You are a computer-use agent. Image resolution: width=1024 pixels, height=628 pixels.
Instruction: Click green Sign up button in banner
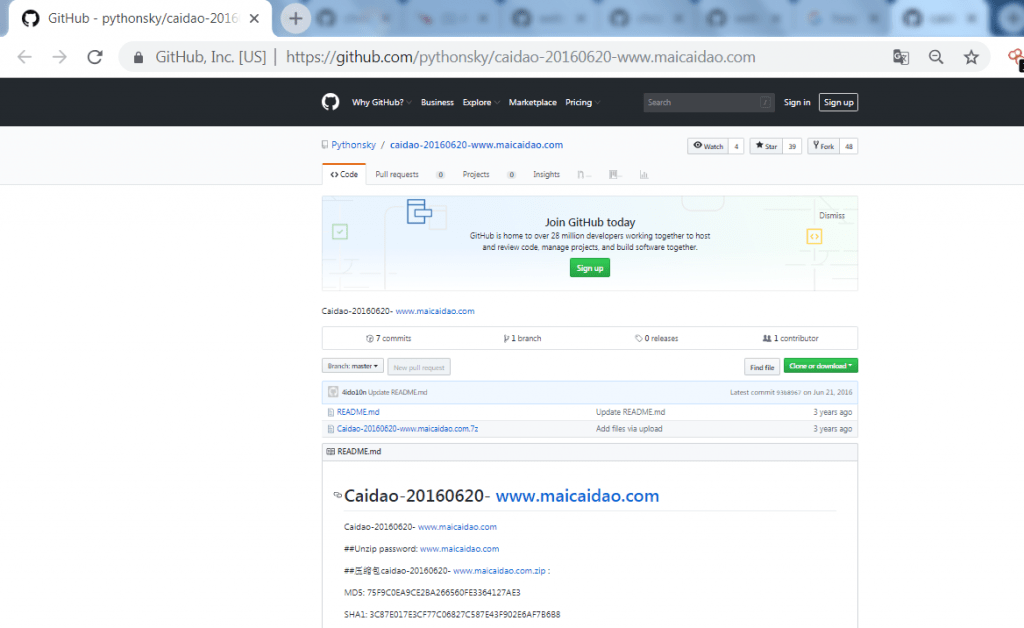(x=590, y=268)
